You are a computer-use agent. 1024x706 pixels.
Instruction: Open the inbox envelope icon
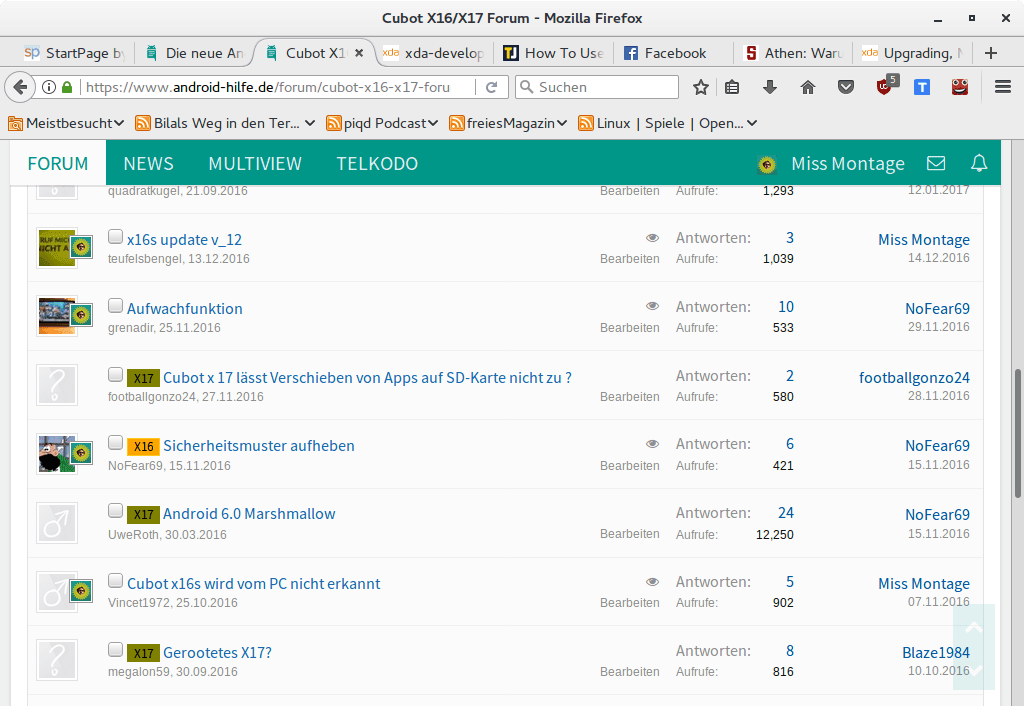[x=936, y=163]
